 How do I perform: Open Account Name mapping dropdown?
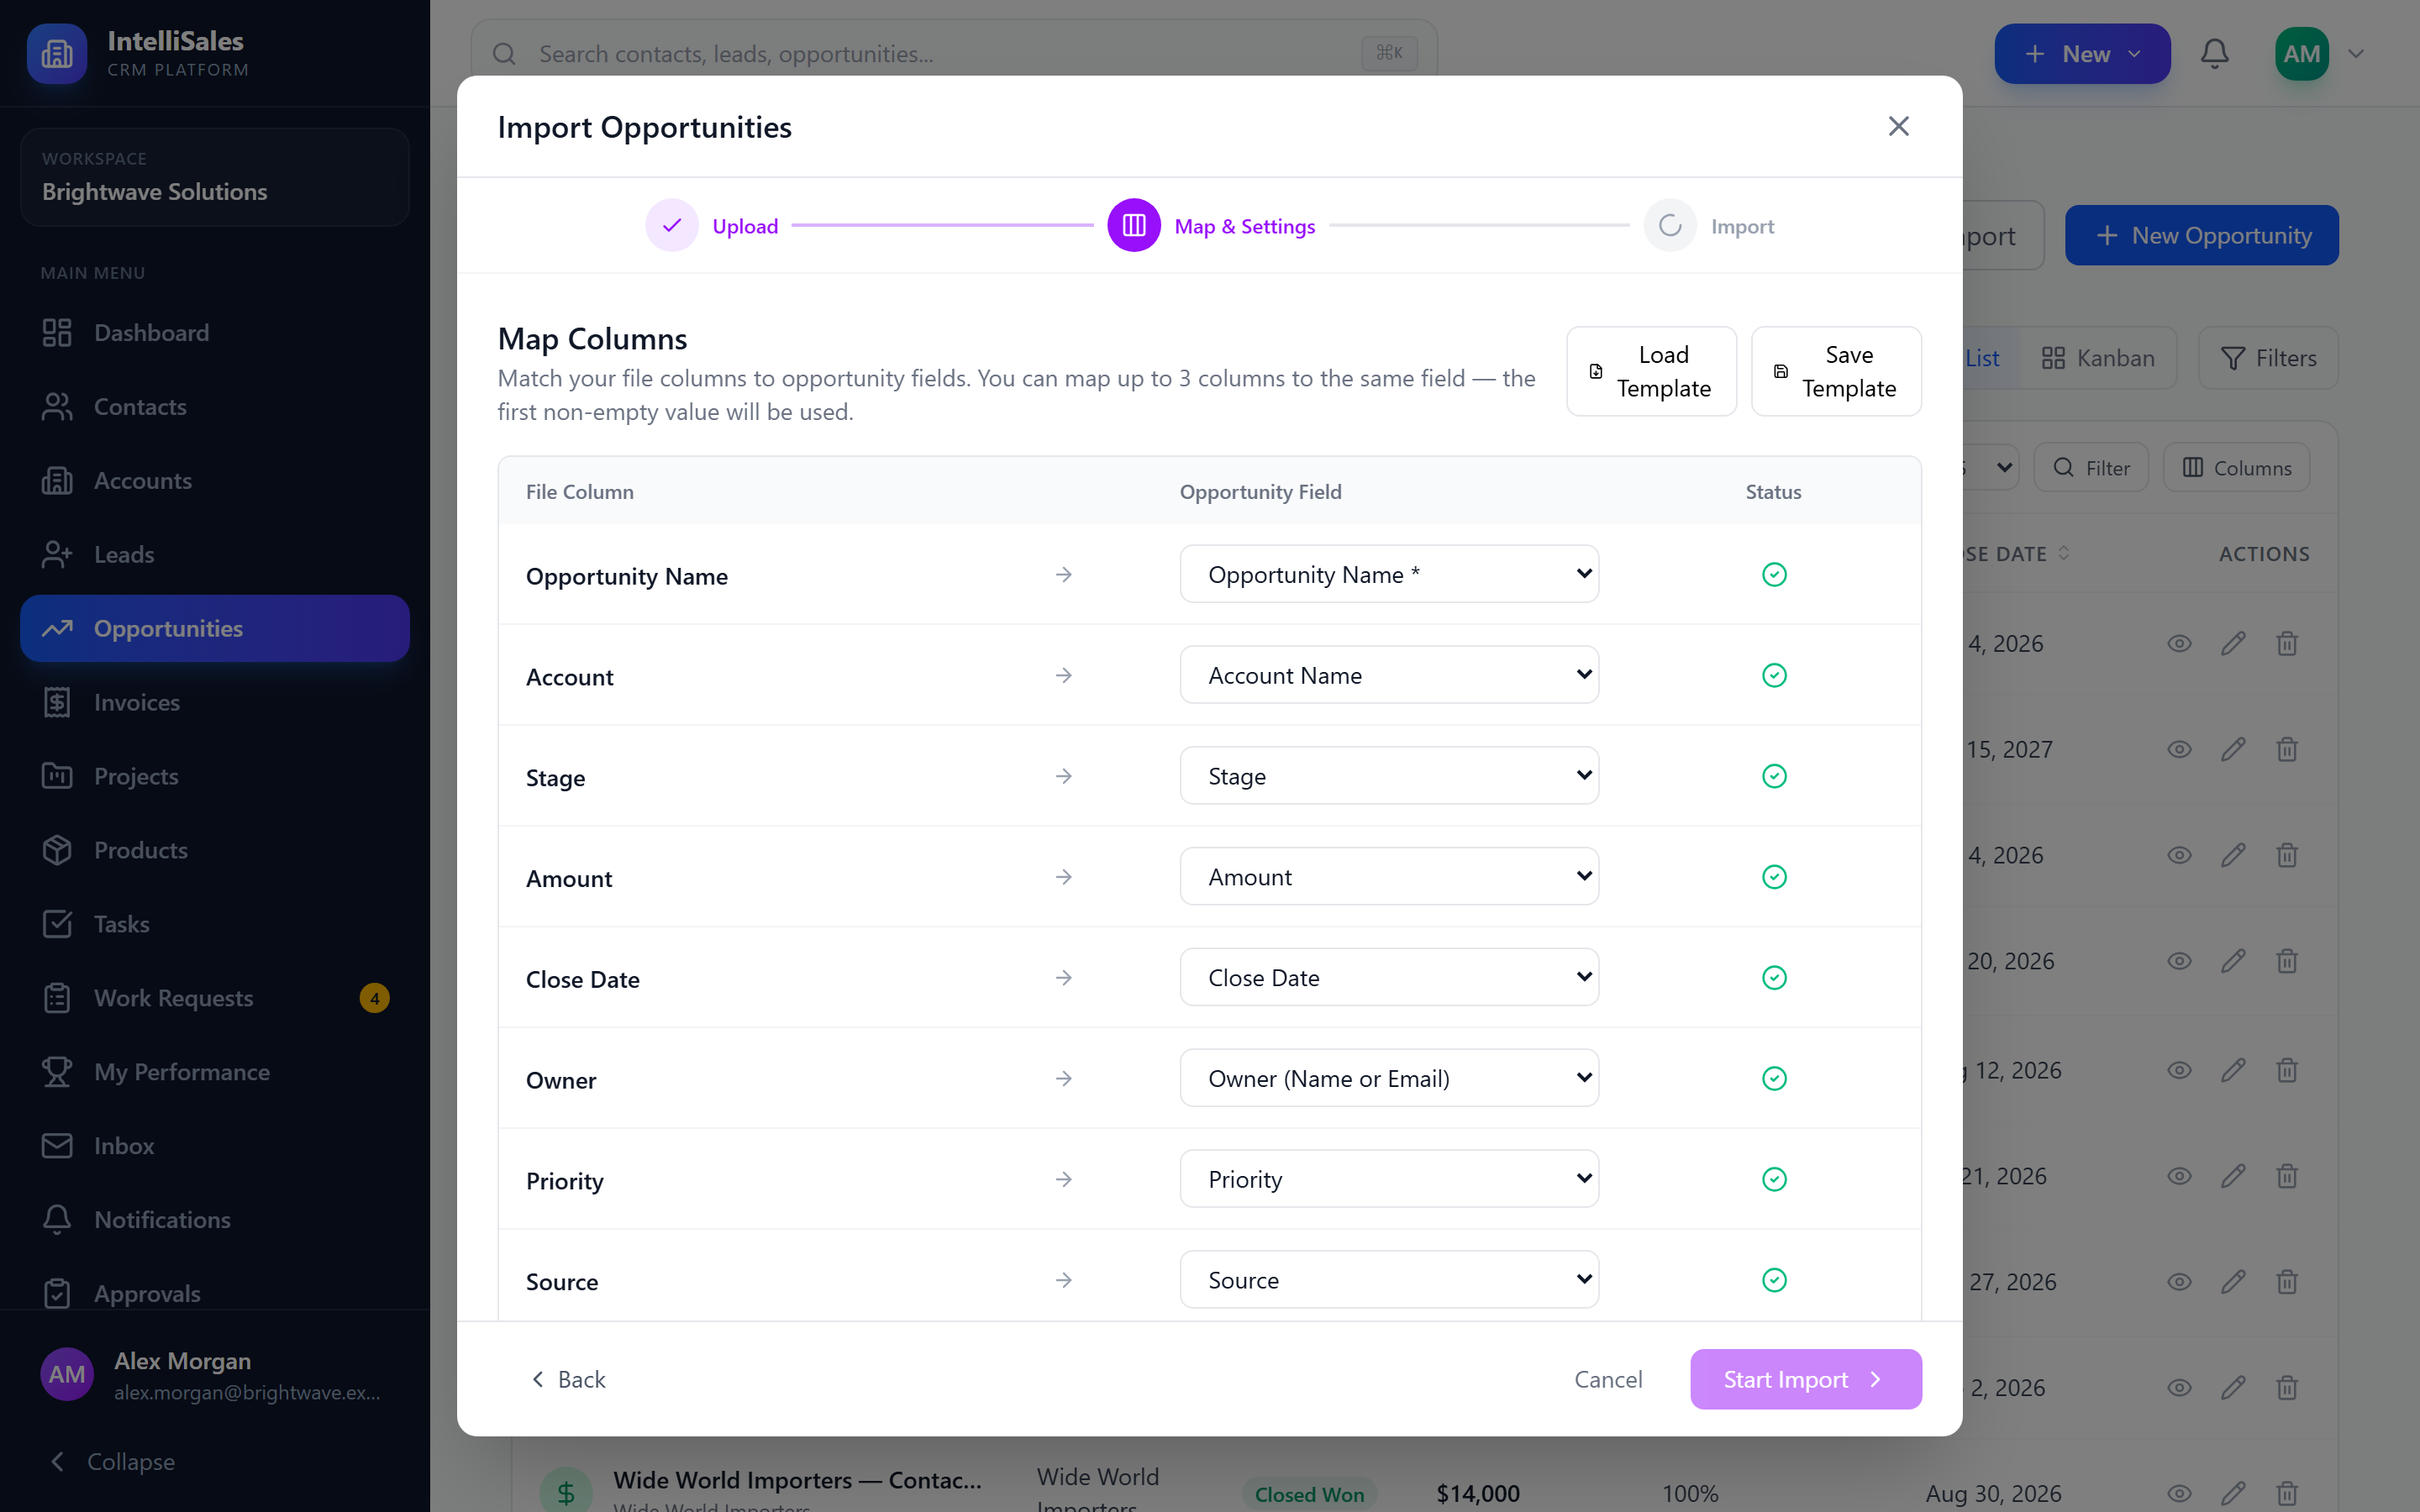pos(1389,675)
